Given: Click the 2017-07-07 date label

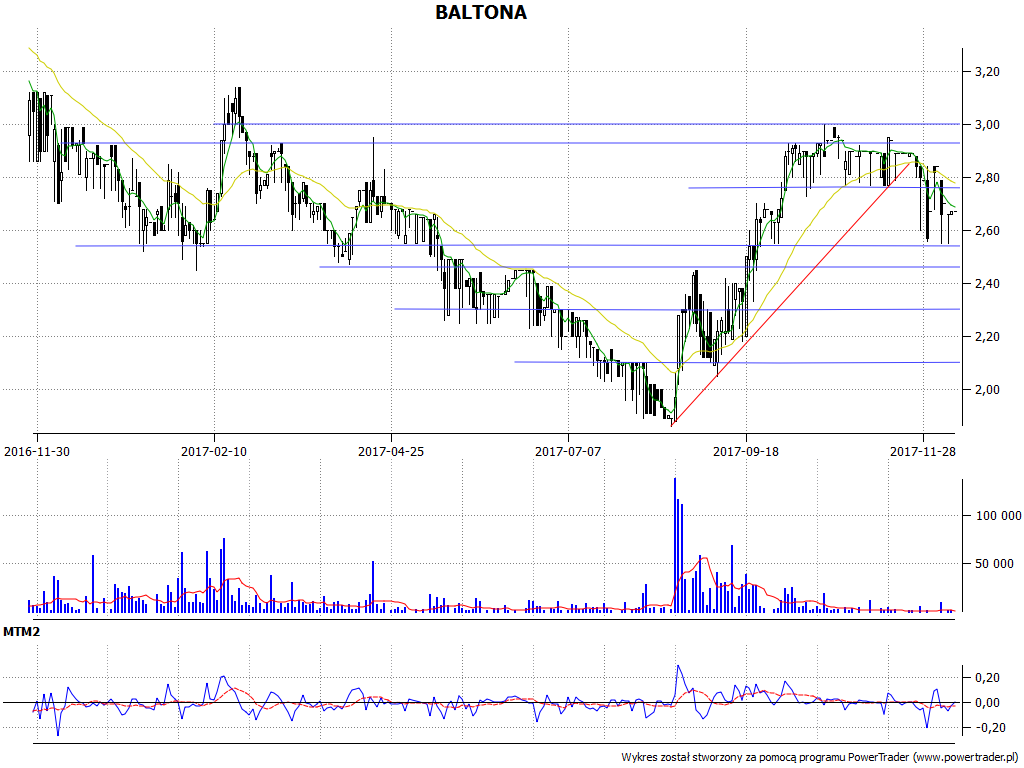Looking at the screenshot, I should tap(568, 451).
